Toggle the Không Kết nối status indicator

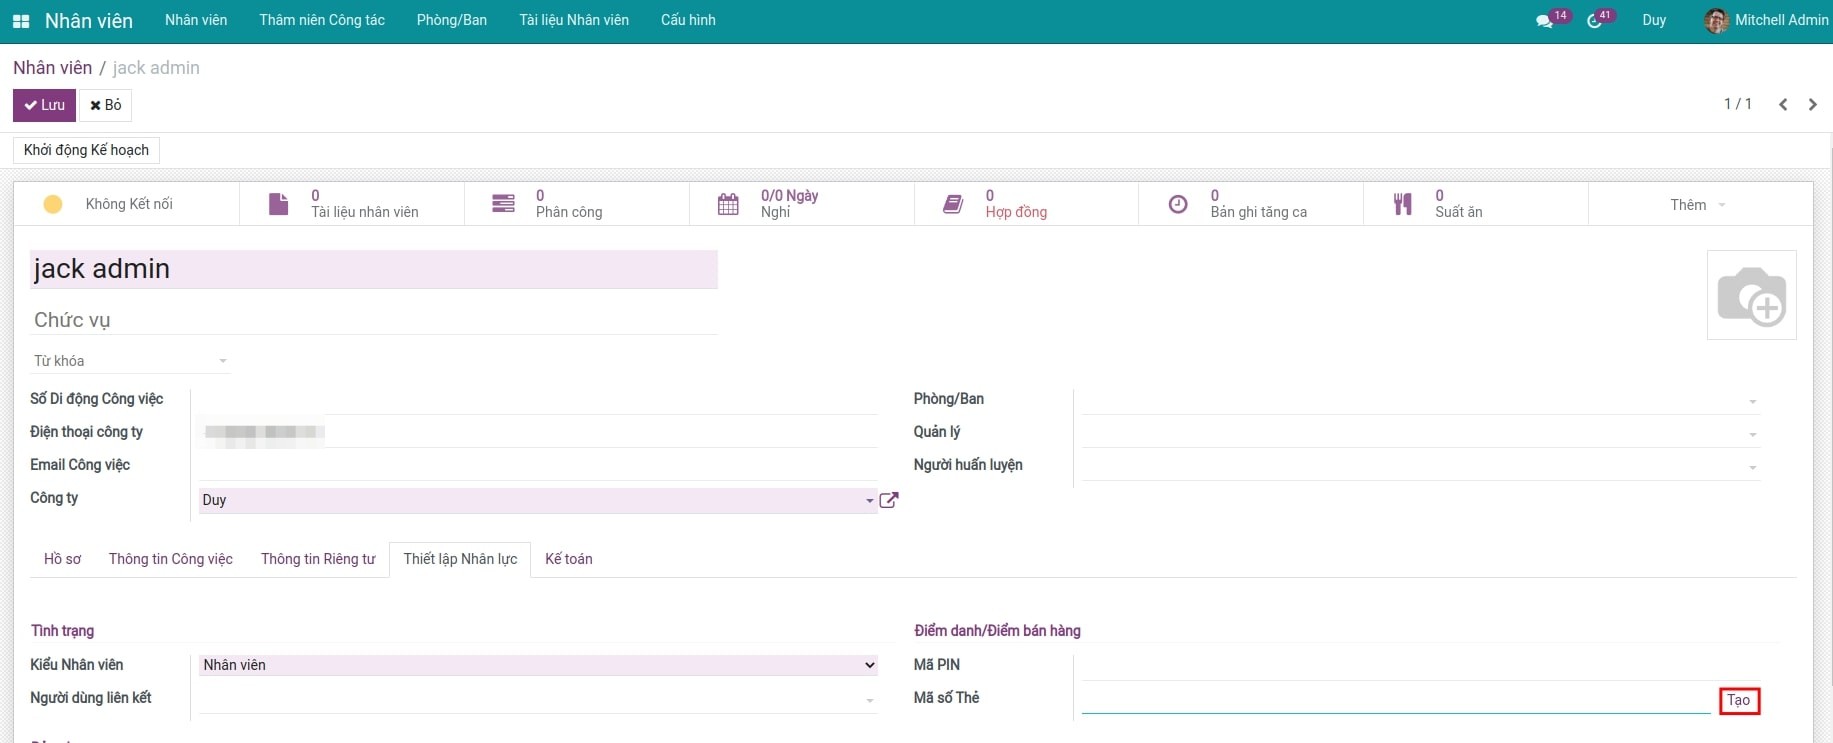[x=53, y=204]
